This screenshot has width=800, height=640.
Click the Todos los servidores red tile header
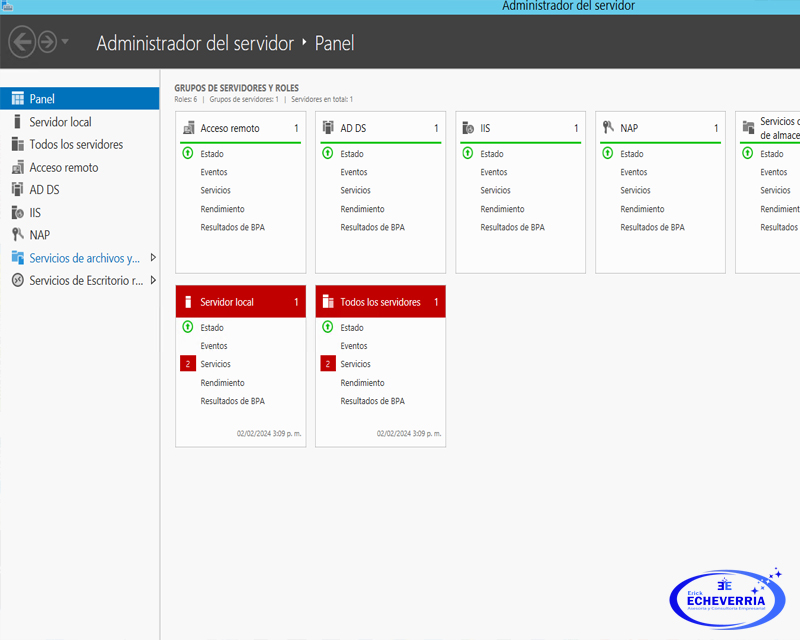coord(380,302)
